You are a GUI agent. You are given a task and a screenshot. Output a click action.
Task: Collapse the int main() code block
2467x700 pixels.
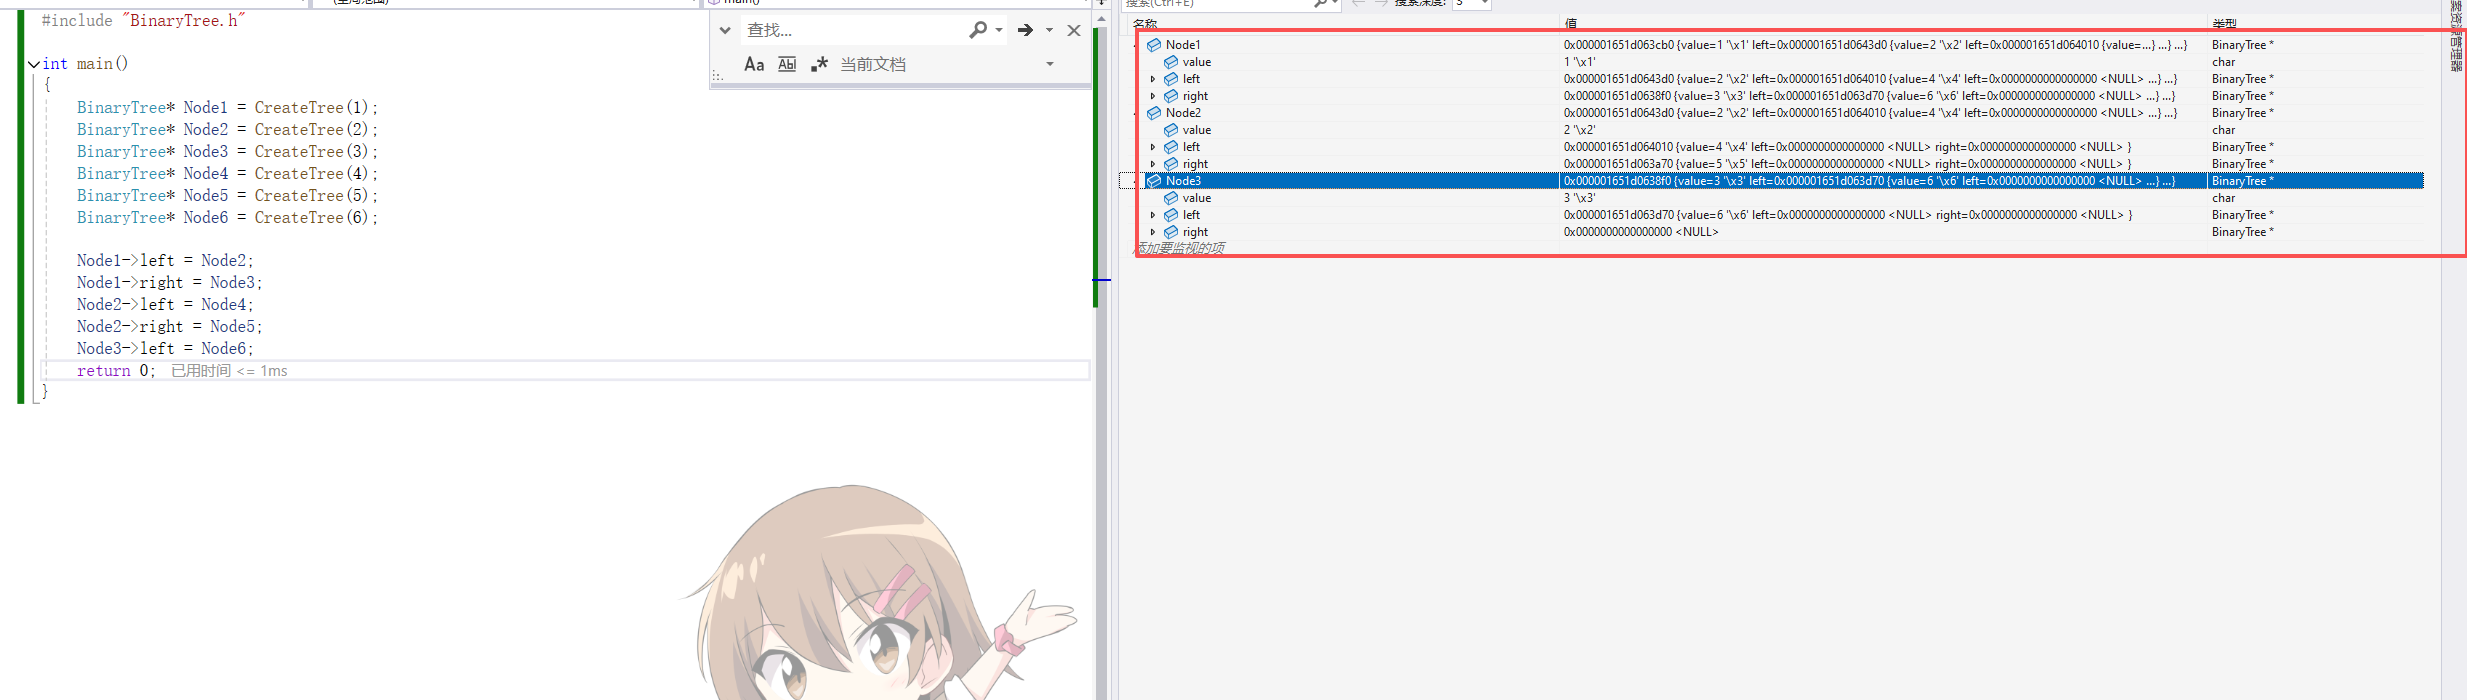(34, 64)
